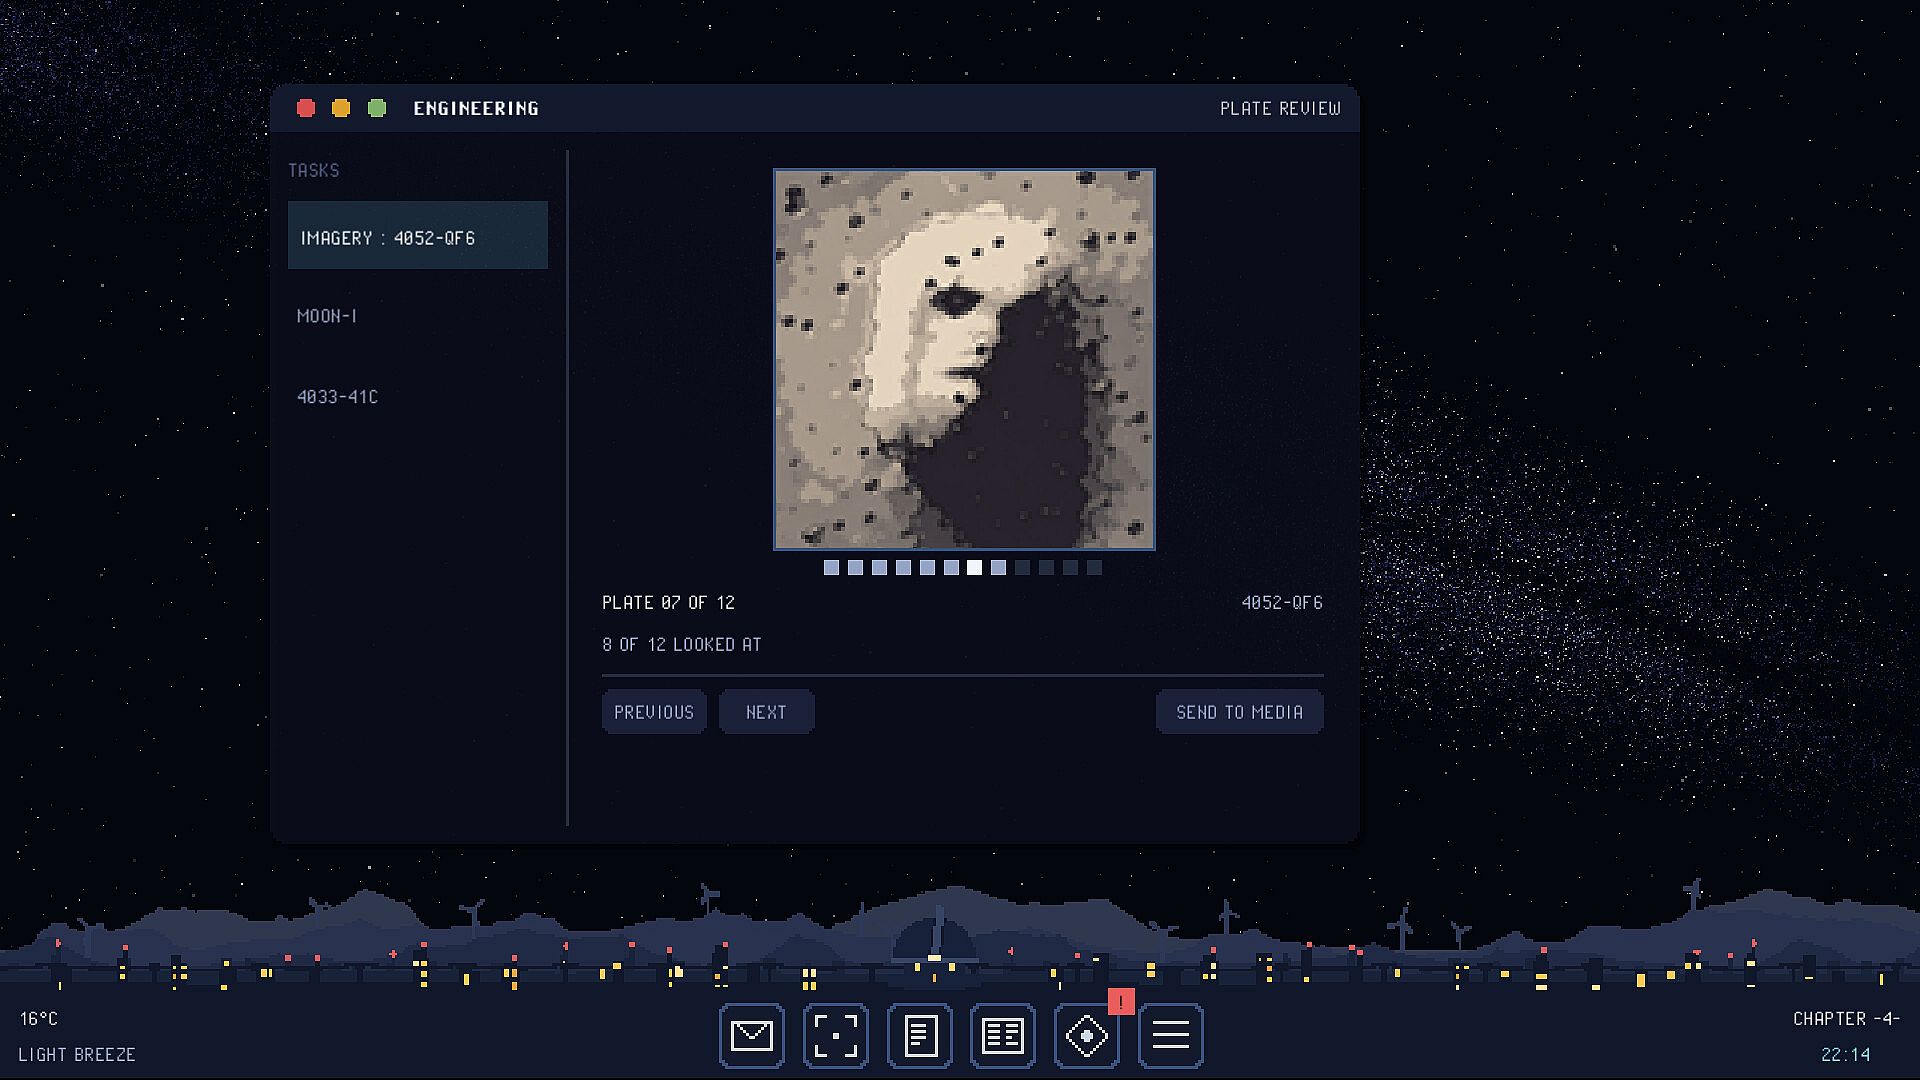The width and height of the screenshot is (1920, 1080).
Task: Select the highlighted seventh plate indicator square
Action: click(974, 568)
